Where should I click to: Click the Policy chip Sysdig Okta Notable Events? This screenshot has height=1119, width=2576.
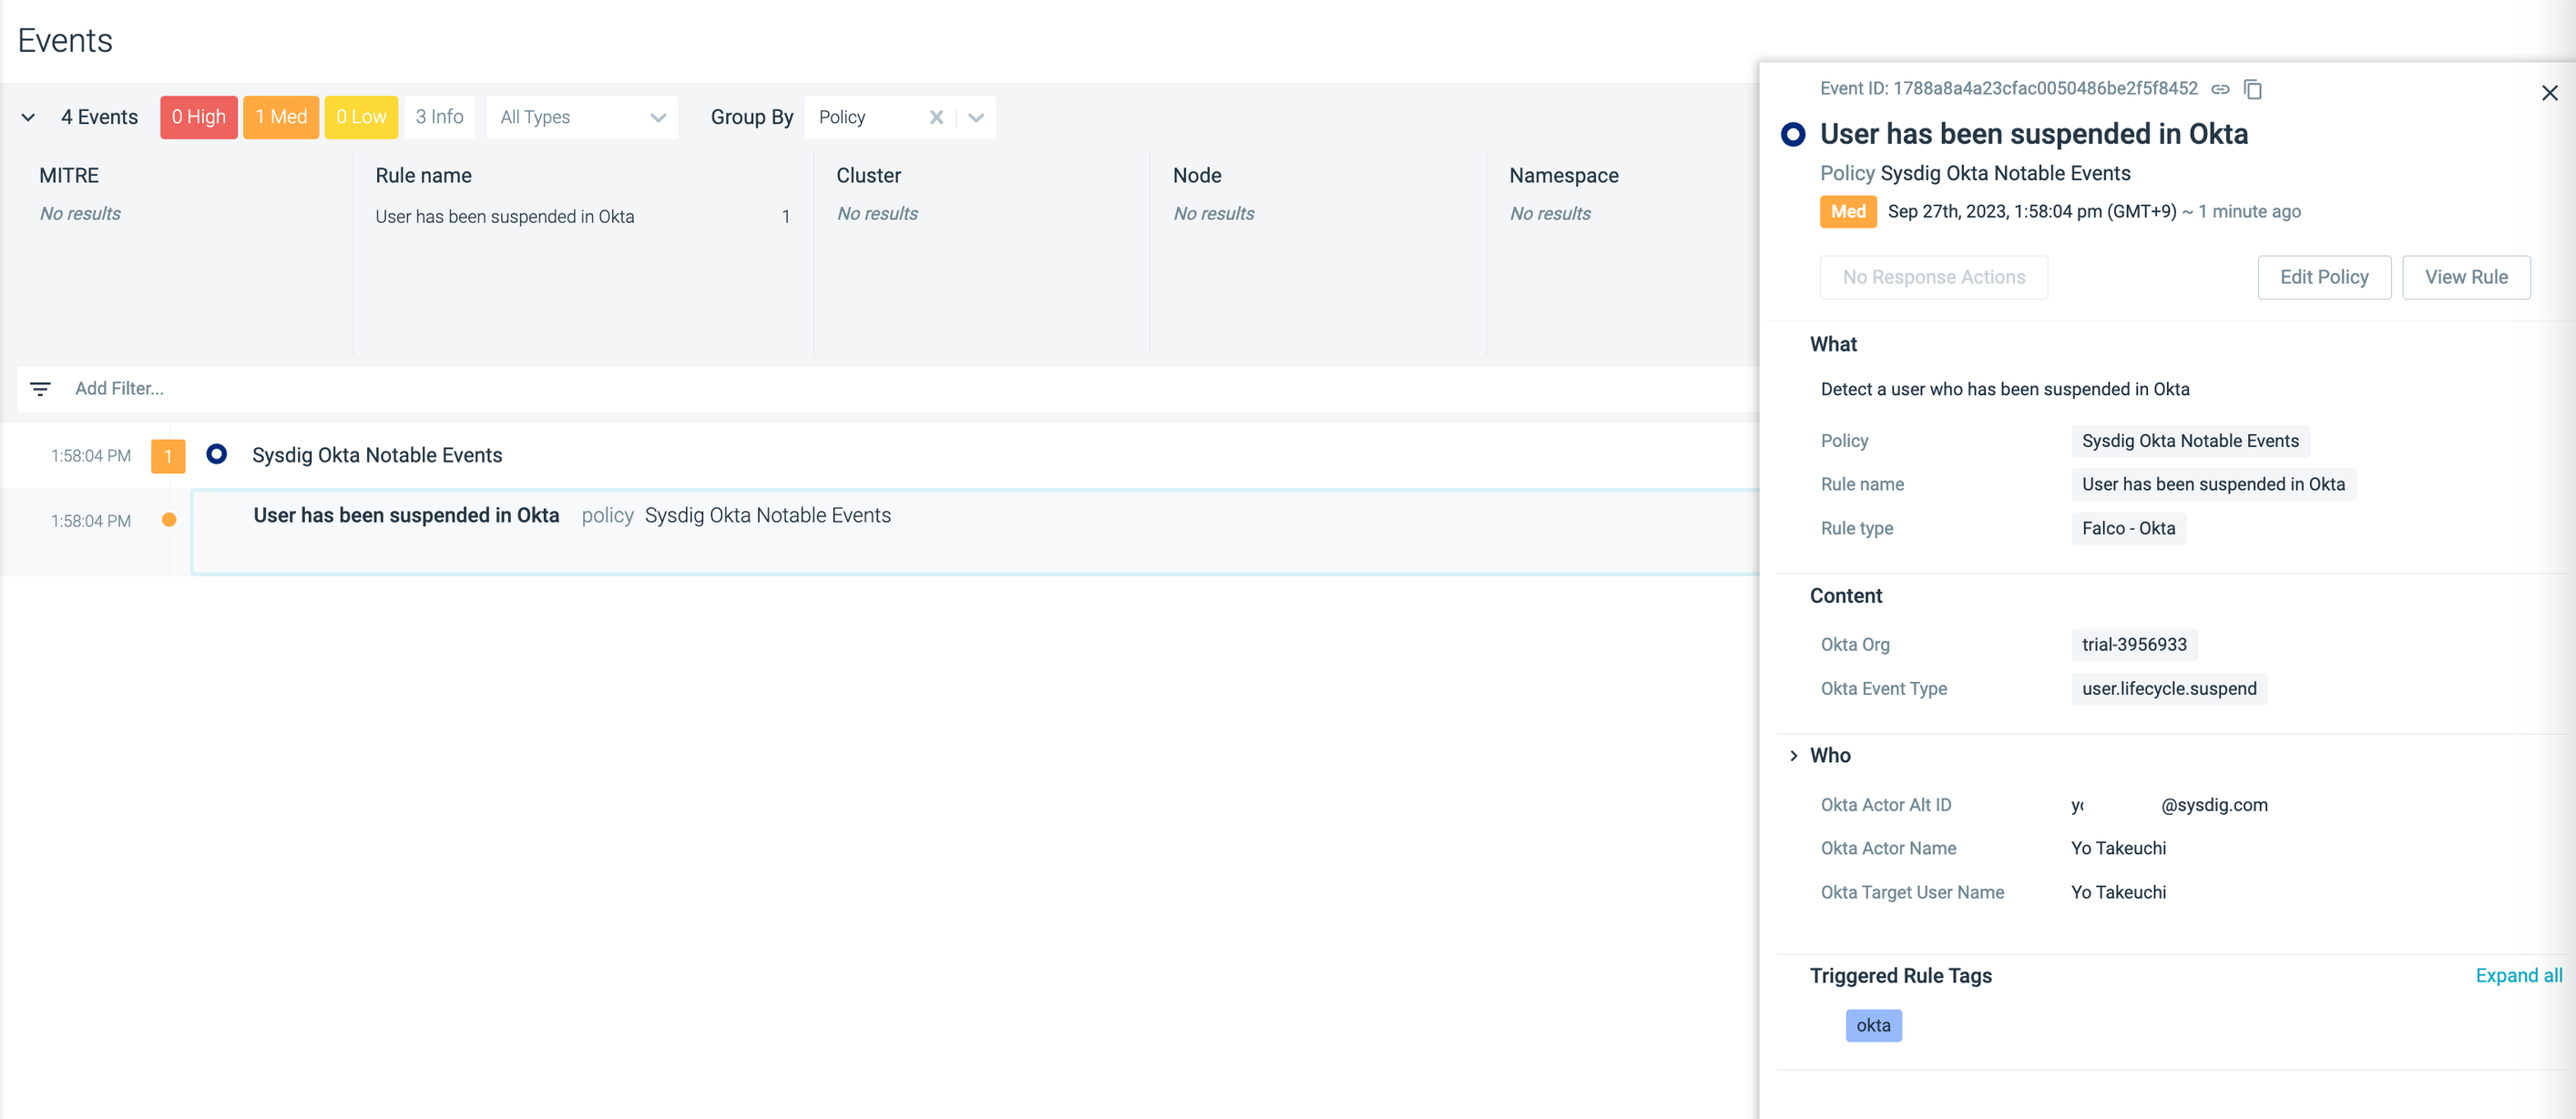[2190, 441]
